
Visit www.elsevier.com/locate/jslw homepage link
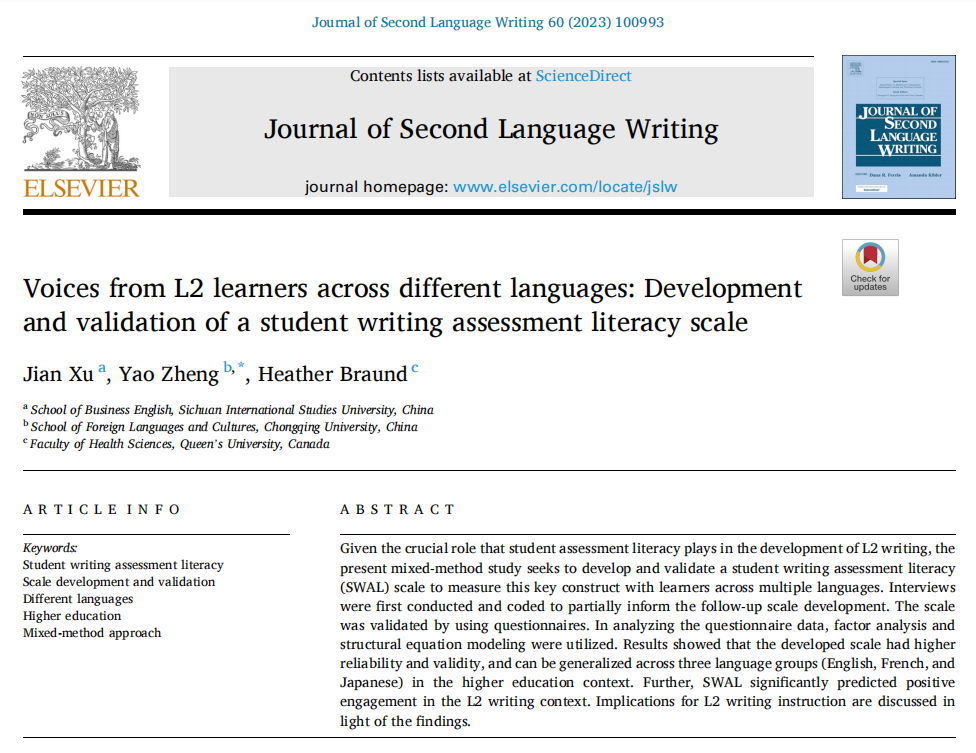tap(565, 186)
